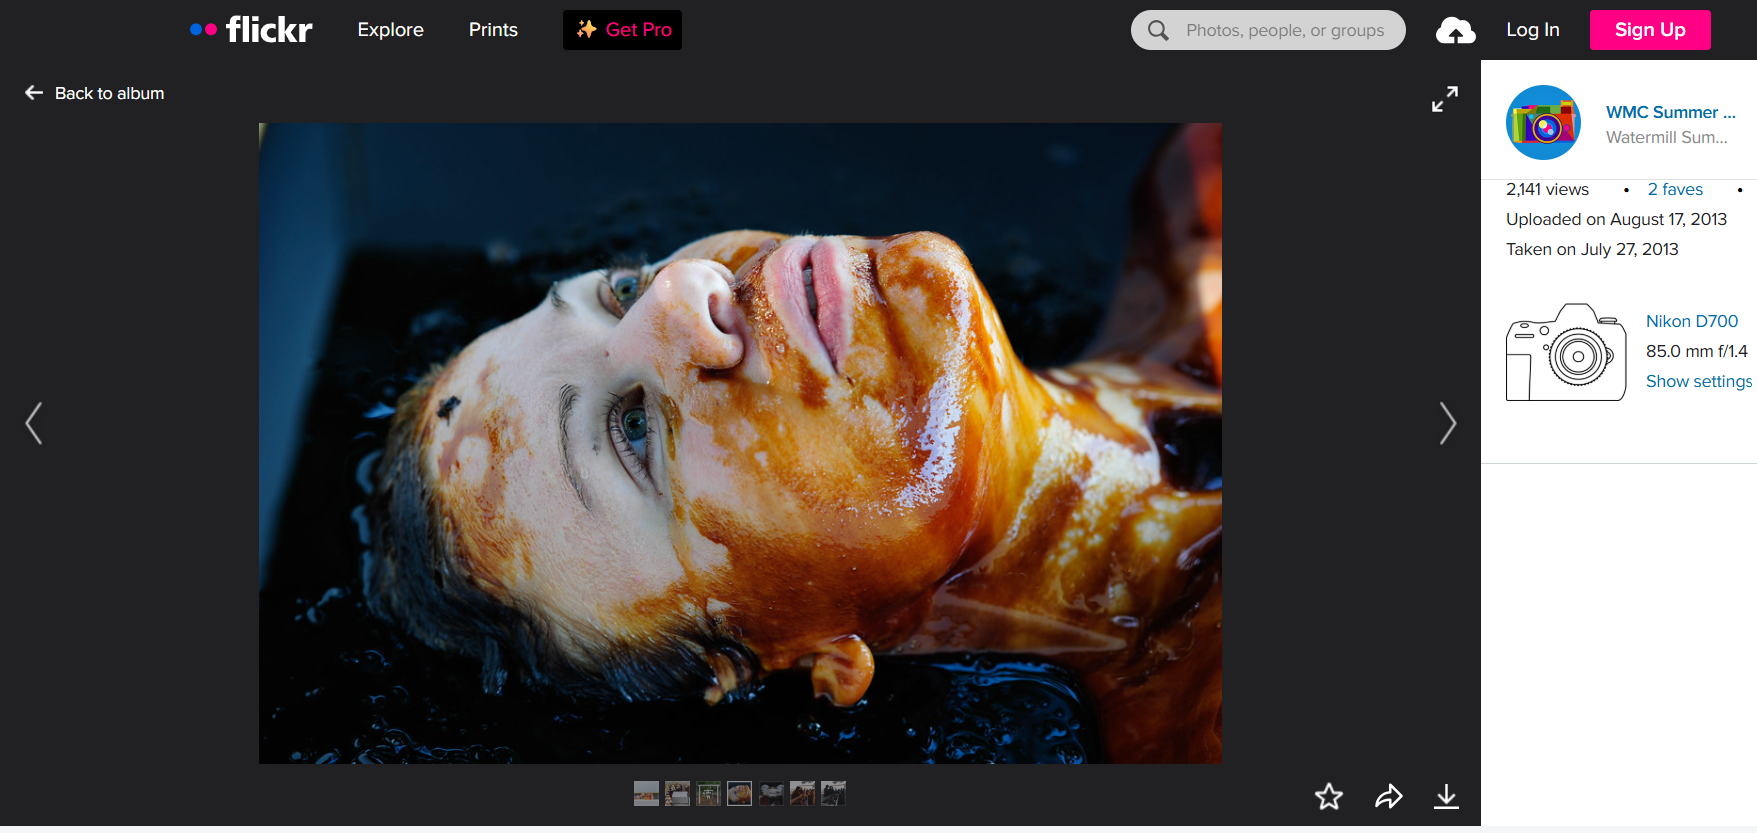The image size is (1757, 833).
Task: Click the back to album arrow
Action: [34, 93]
